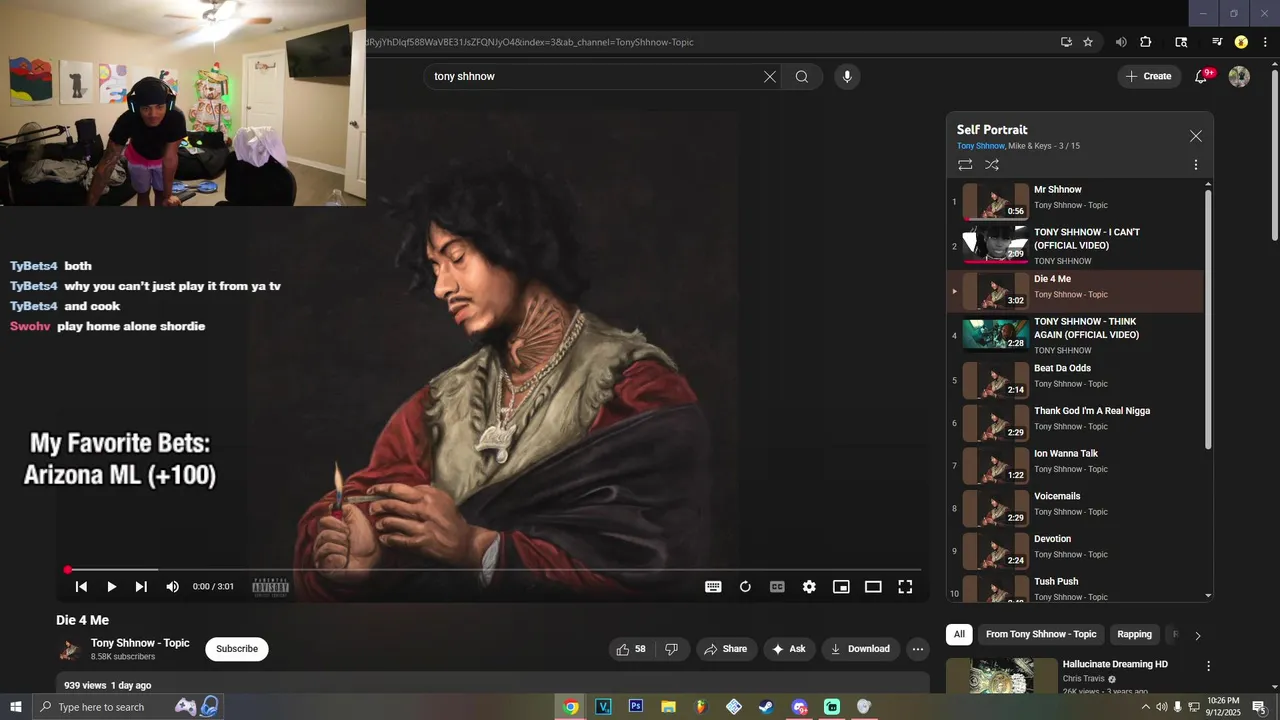The image size is (1280, 720).
Task: Open the YouTube account avatar menu
Action: [1239, 76]
